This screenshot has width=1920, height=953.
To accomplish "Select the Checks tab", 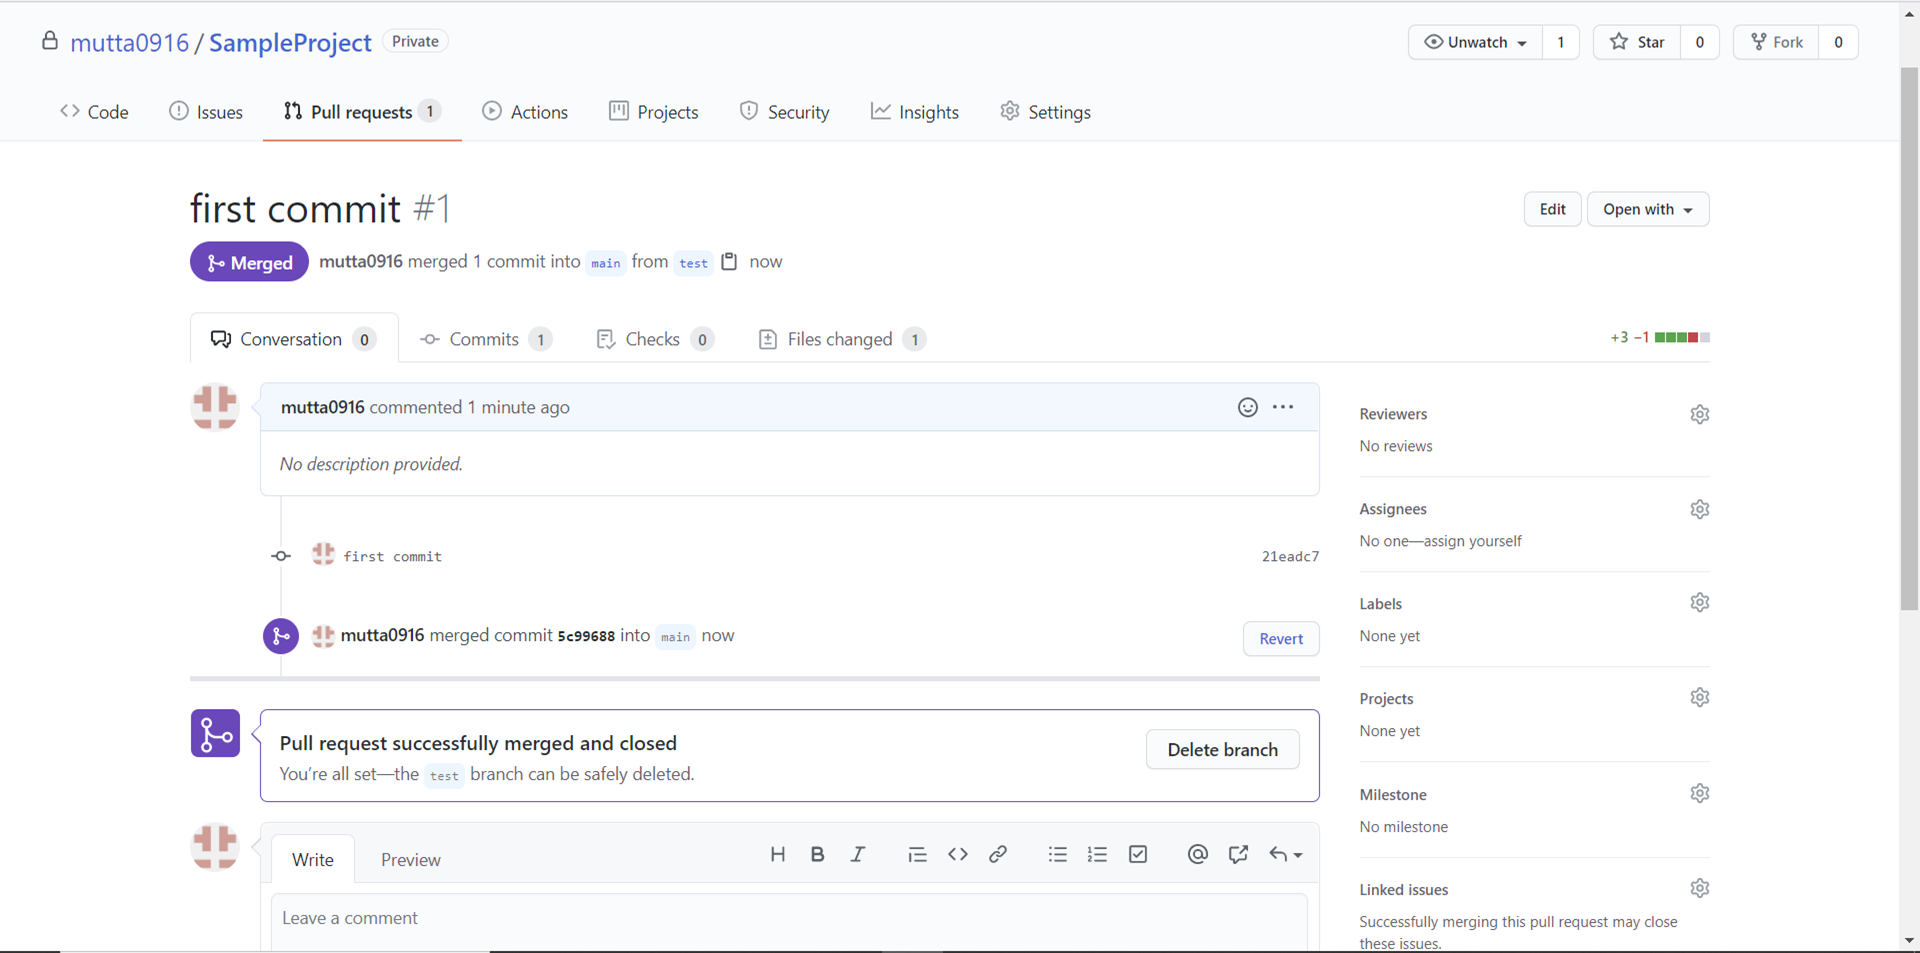I will pos(655,339).
